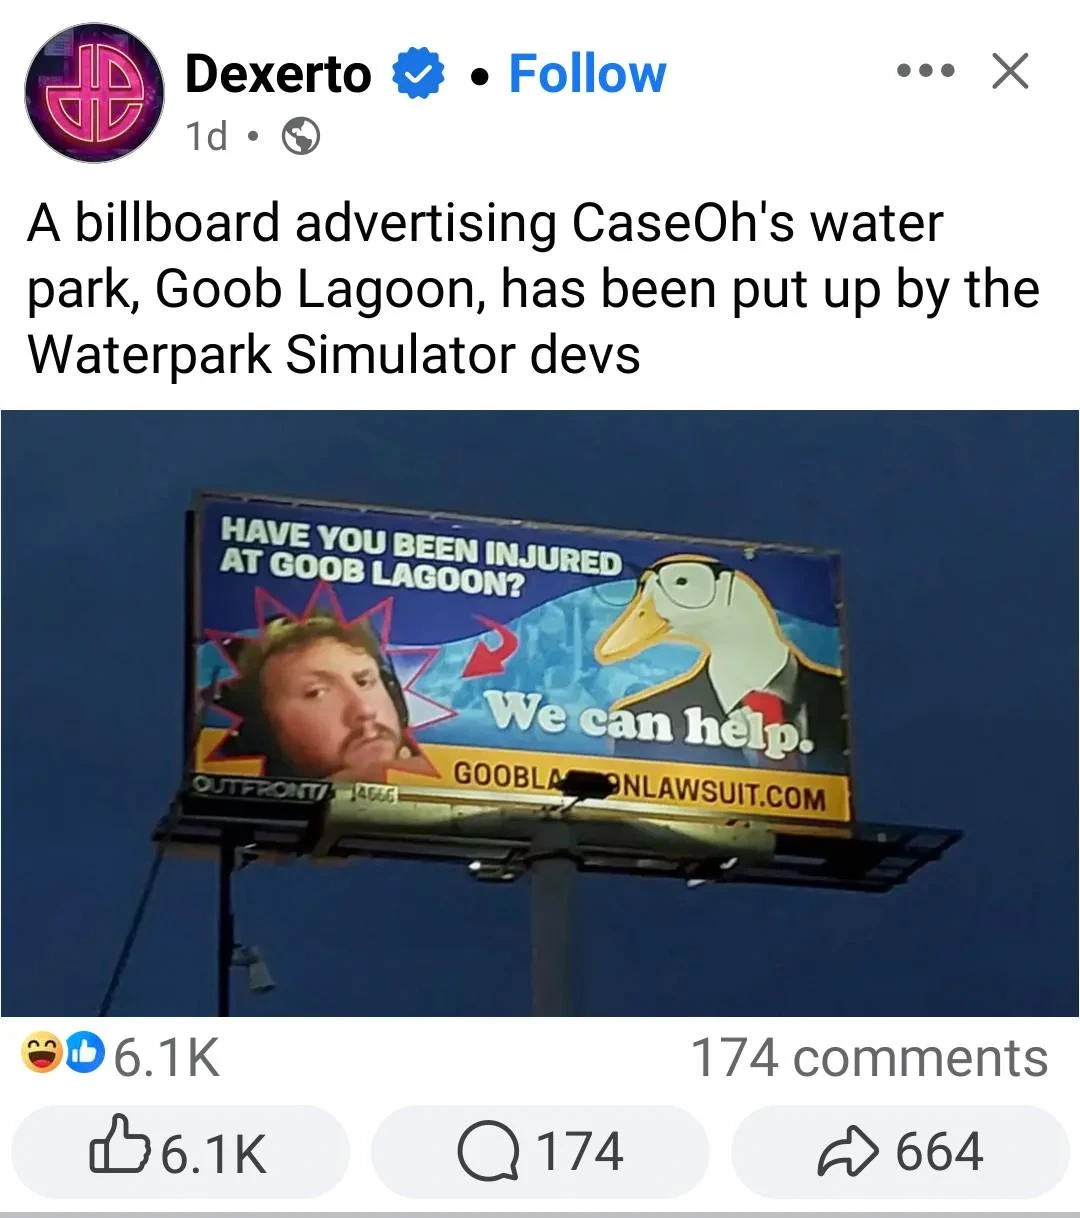Open the Dexerto profile picture
Viewport: 1080px width, 1218px height.
95,93
